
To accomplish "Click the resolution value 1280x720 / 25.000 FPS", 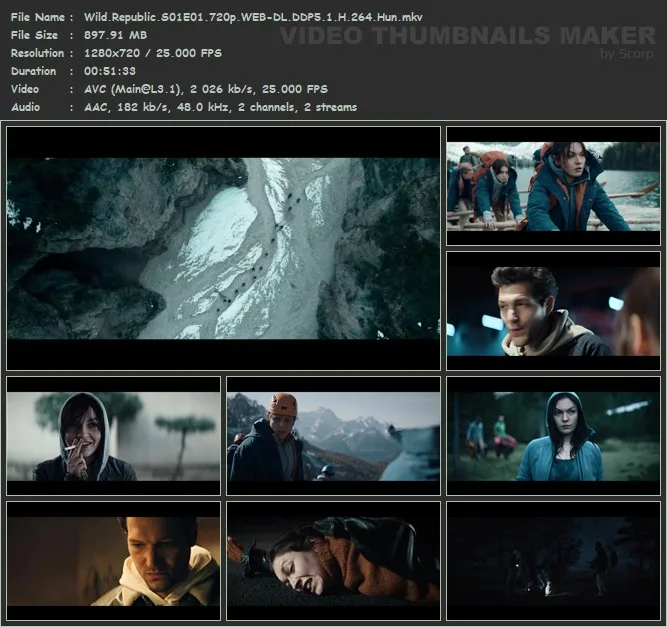I will (153, 53).
